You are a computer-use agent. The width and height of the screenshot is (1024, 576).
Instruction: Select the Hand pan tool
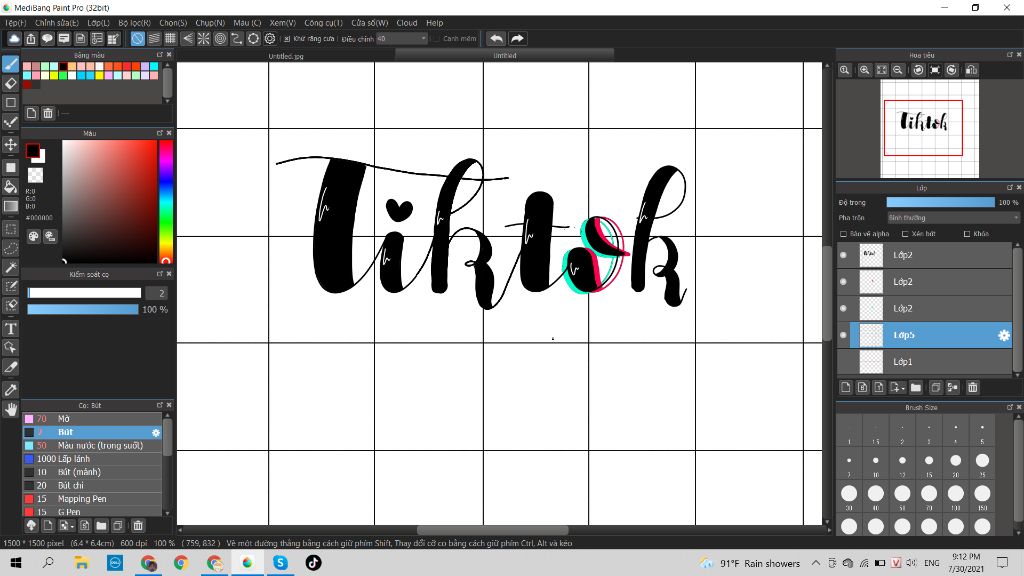[10, 409]
